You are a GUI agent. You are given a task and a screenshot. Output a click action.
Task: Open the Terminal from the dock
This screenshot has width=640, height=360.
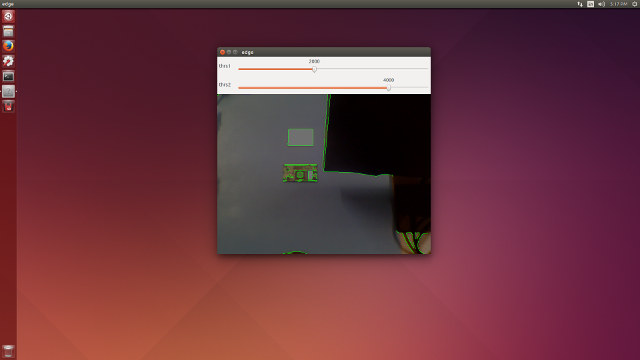[x=8, y=76]
